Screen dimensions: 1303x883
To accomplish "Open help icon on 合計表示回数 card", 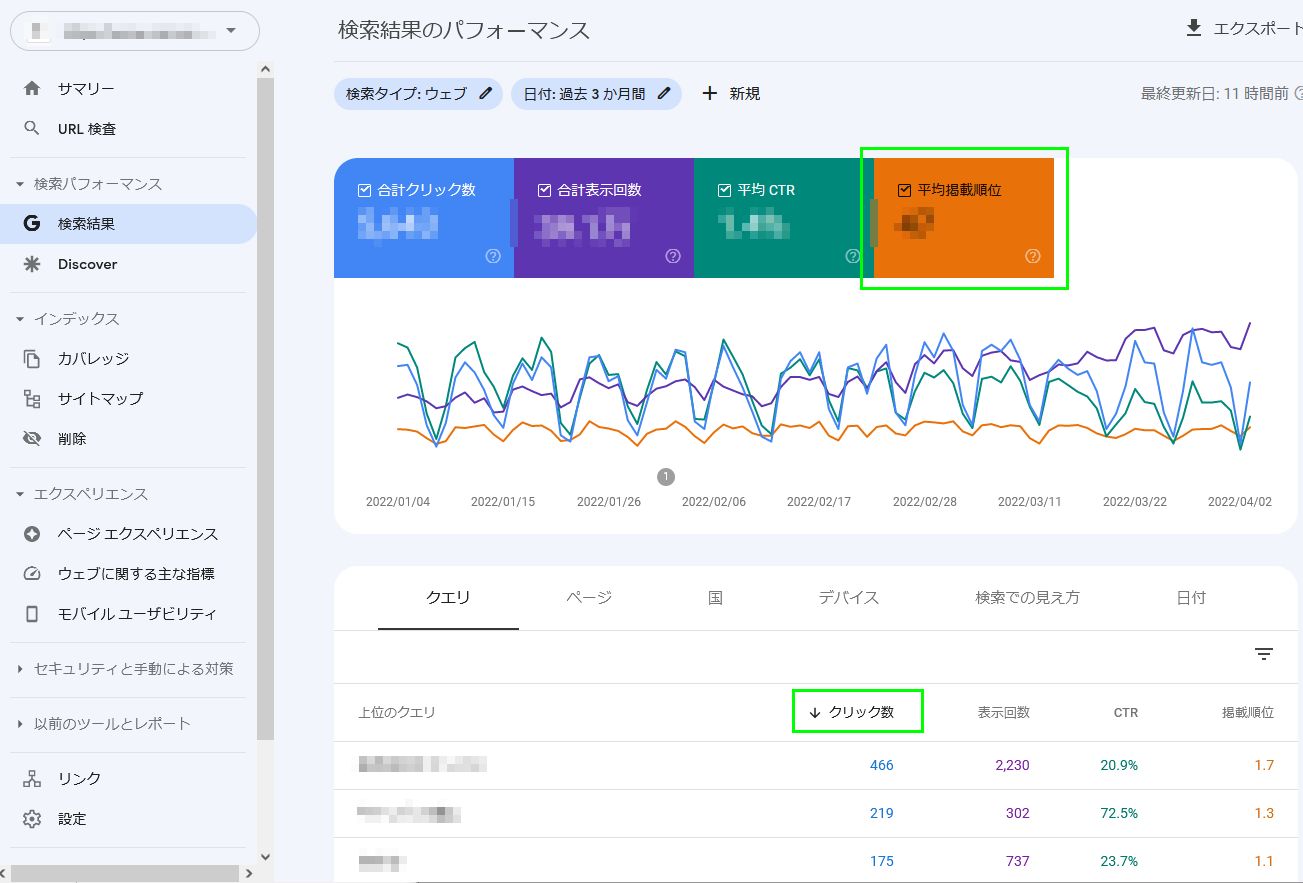I will click(x=673, y=256).
